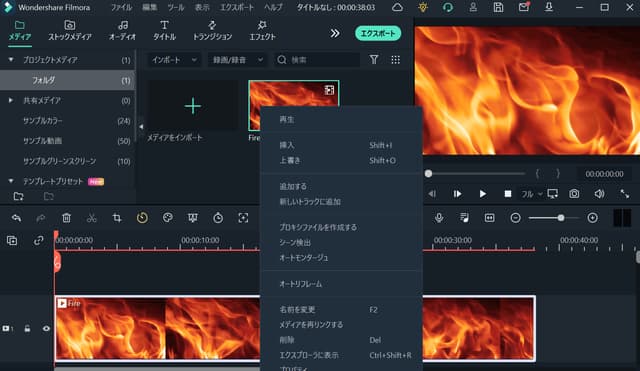Image resolution: width=640 pixels, height=371 pixels.
Task: Click the microphone voiceover icon
Action: coord(439,218)
